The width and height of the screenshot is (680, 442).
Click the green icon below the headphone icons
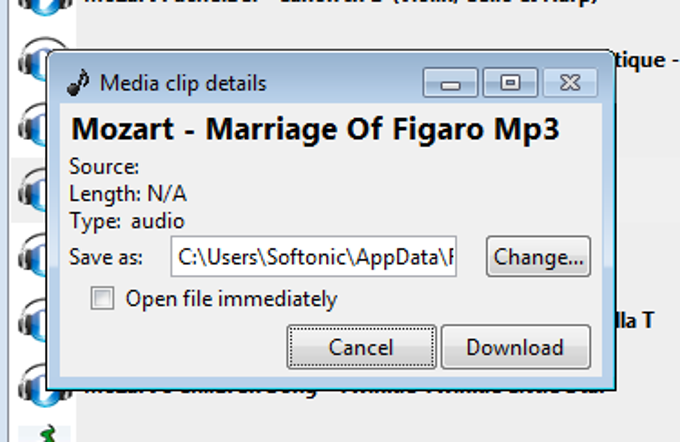click(49, 433)
